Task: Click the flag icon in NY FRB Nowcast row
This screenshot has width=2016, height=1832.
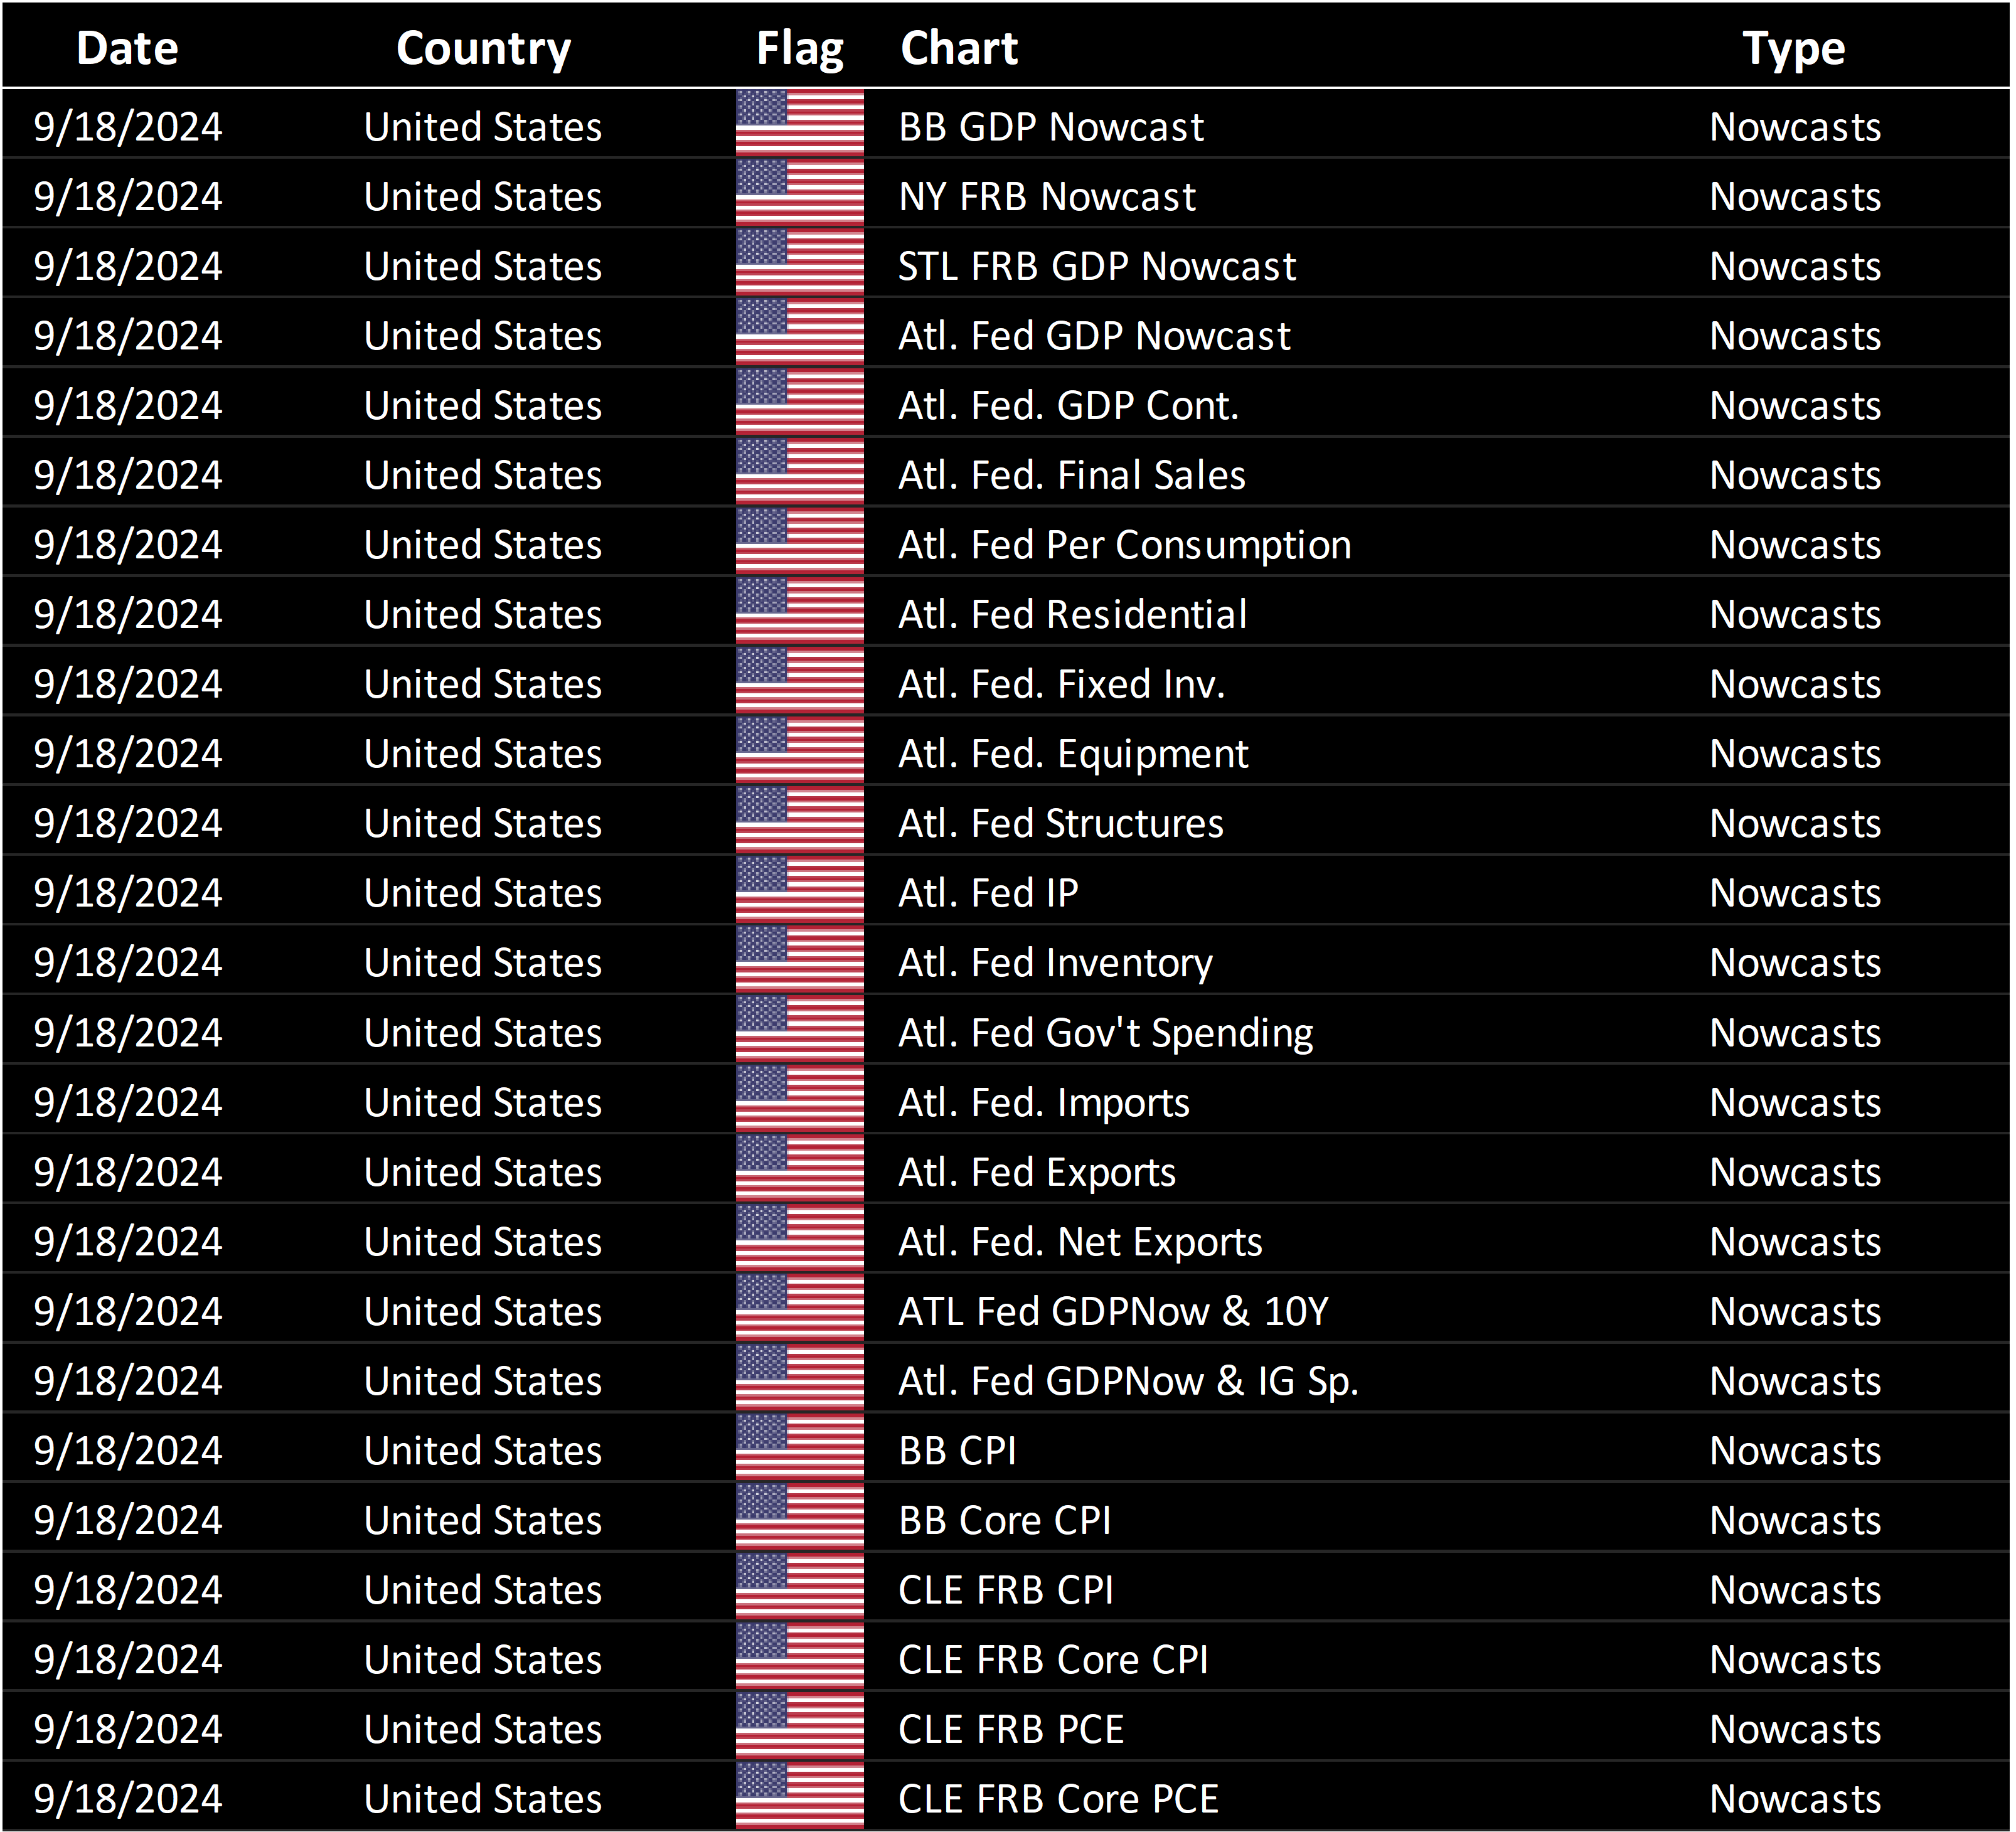Action: click(x=799, y=194)
